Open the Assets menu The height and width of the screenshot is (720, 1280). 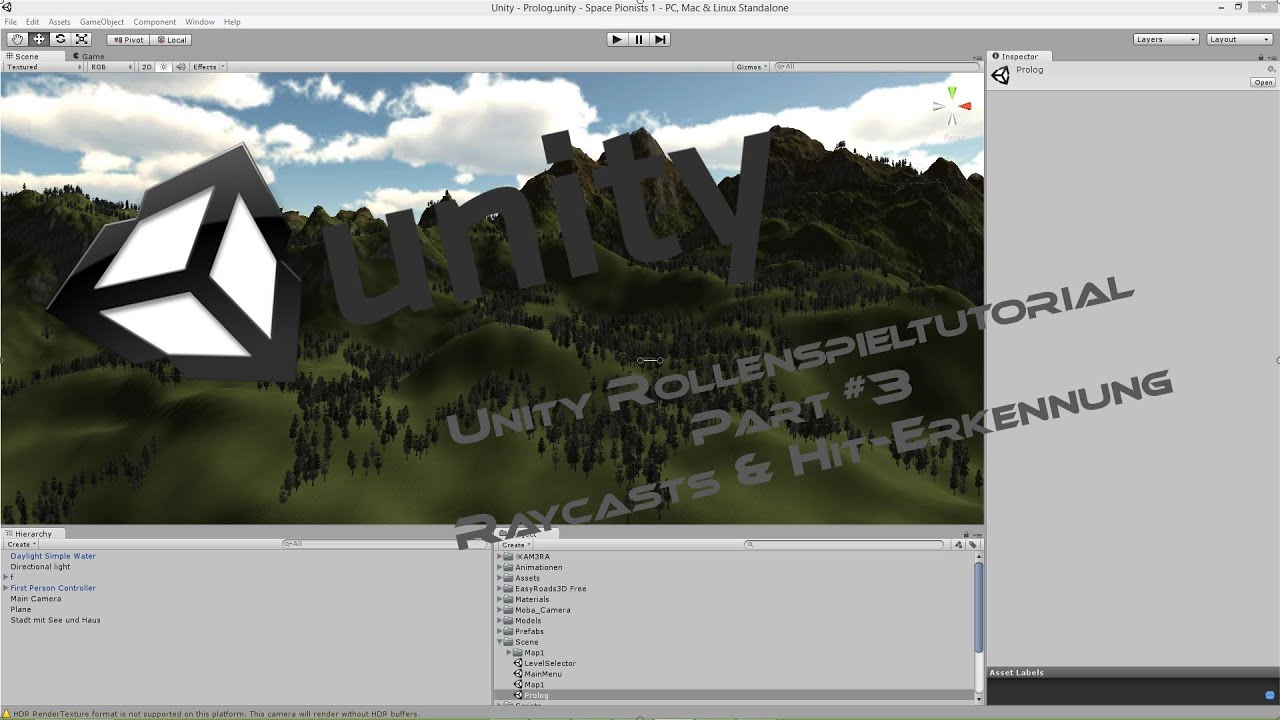click(x=59, y=22)
